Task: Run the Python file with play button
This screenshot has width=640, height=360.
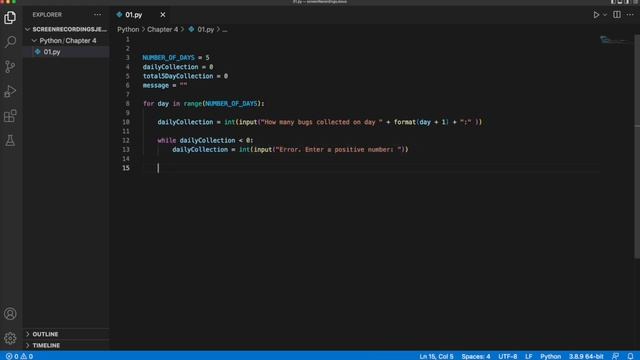Action: click(596, 15)
